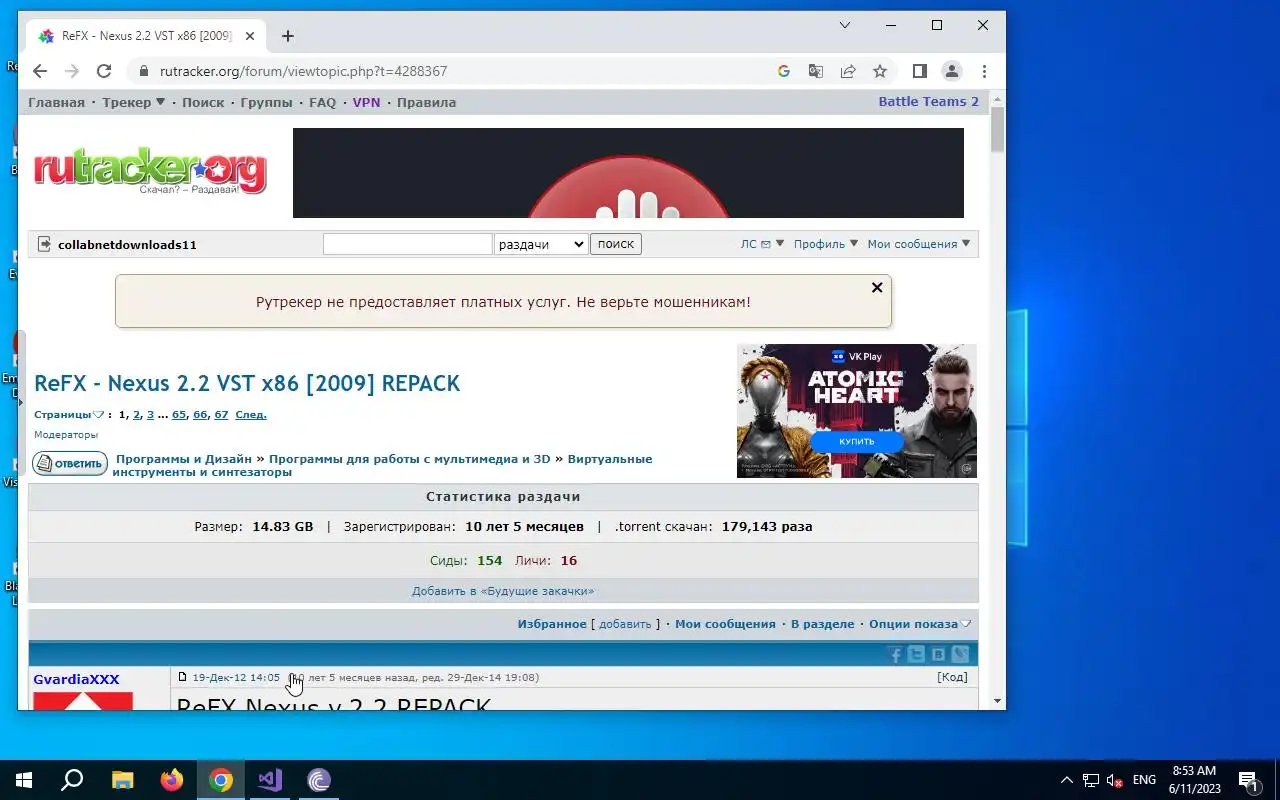Reload the rutracker page
This screenshot has height=800, width=1280.
[x=104, y=71]
